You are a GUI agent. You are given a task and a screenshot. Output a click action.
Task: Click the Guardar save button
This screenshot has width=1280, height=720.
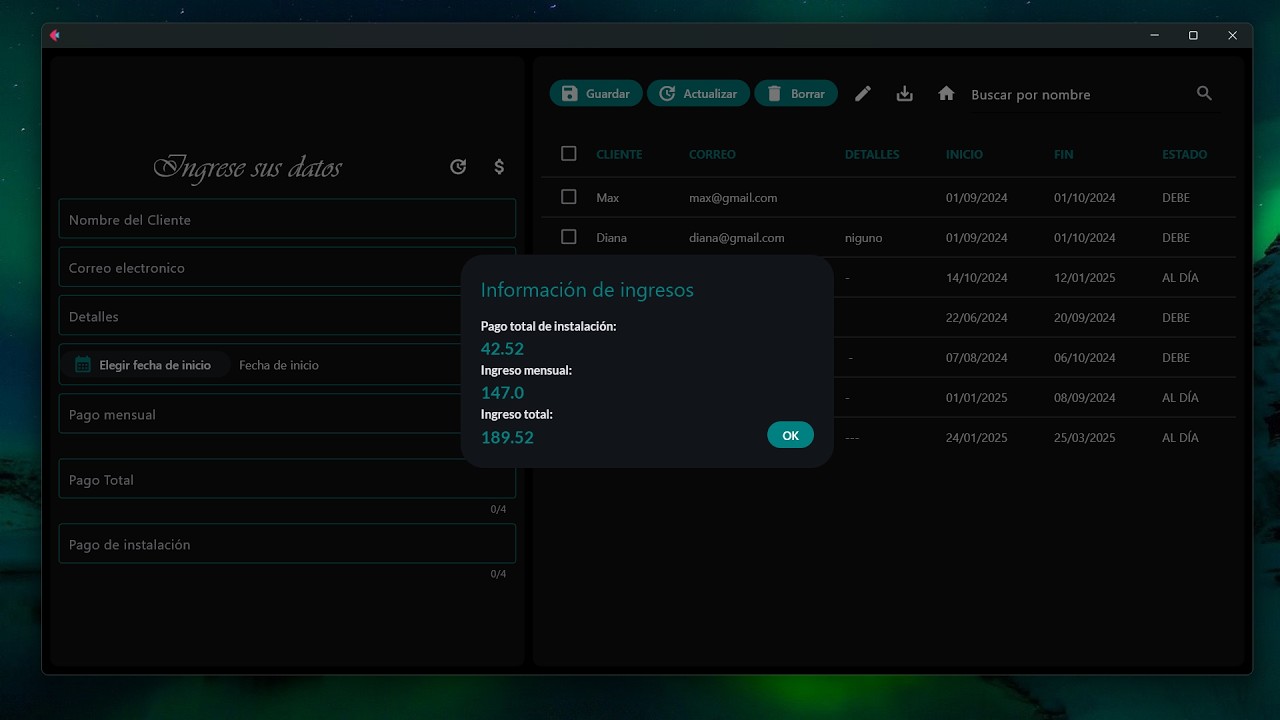coord(596,94)
